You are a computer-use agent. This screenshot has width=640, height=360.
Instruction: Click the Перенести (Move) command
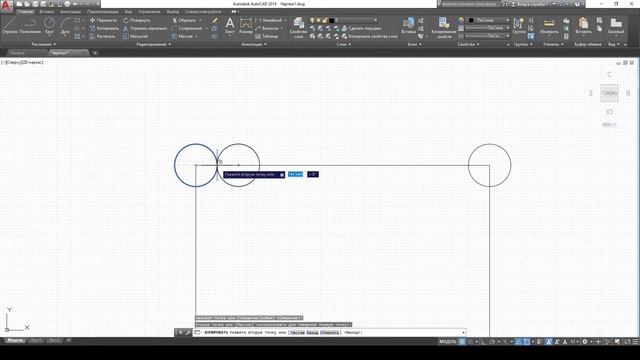pos(103,20)
